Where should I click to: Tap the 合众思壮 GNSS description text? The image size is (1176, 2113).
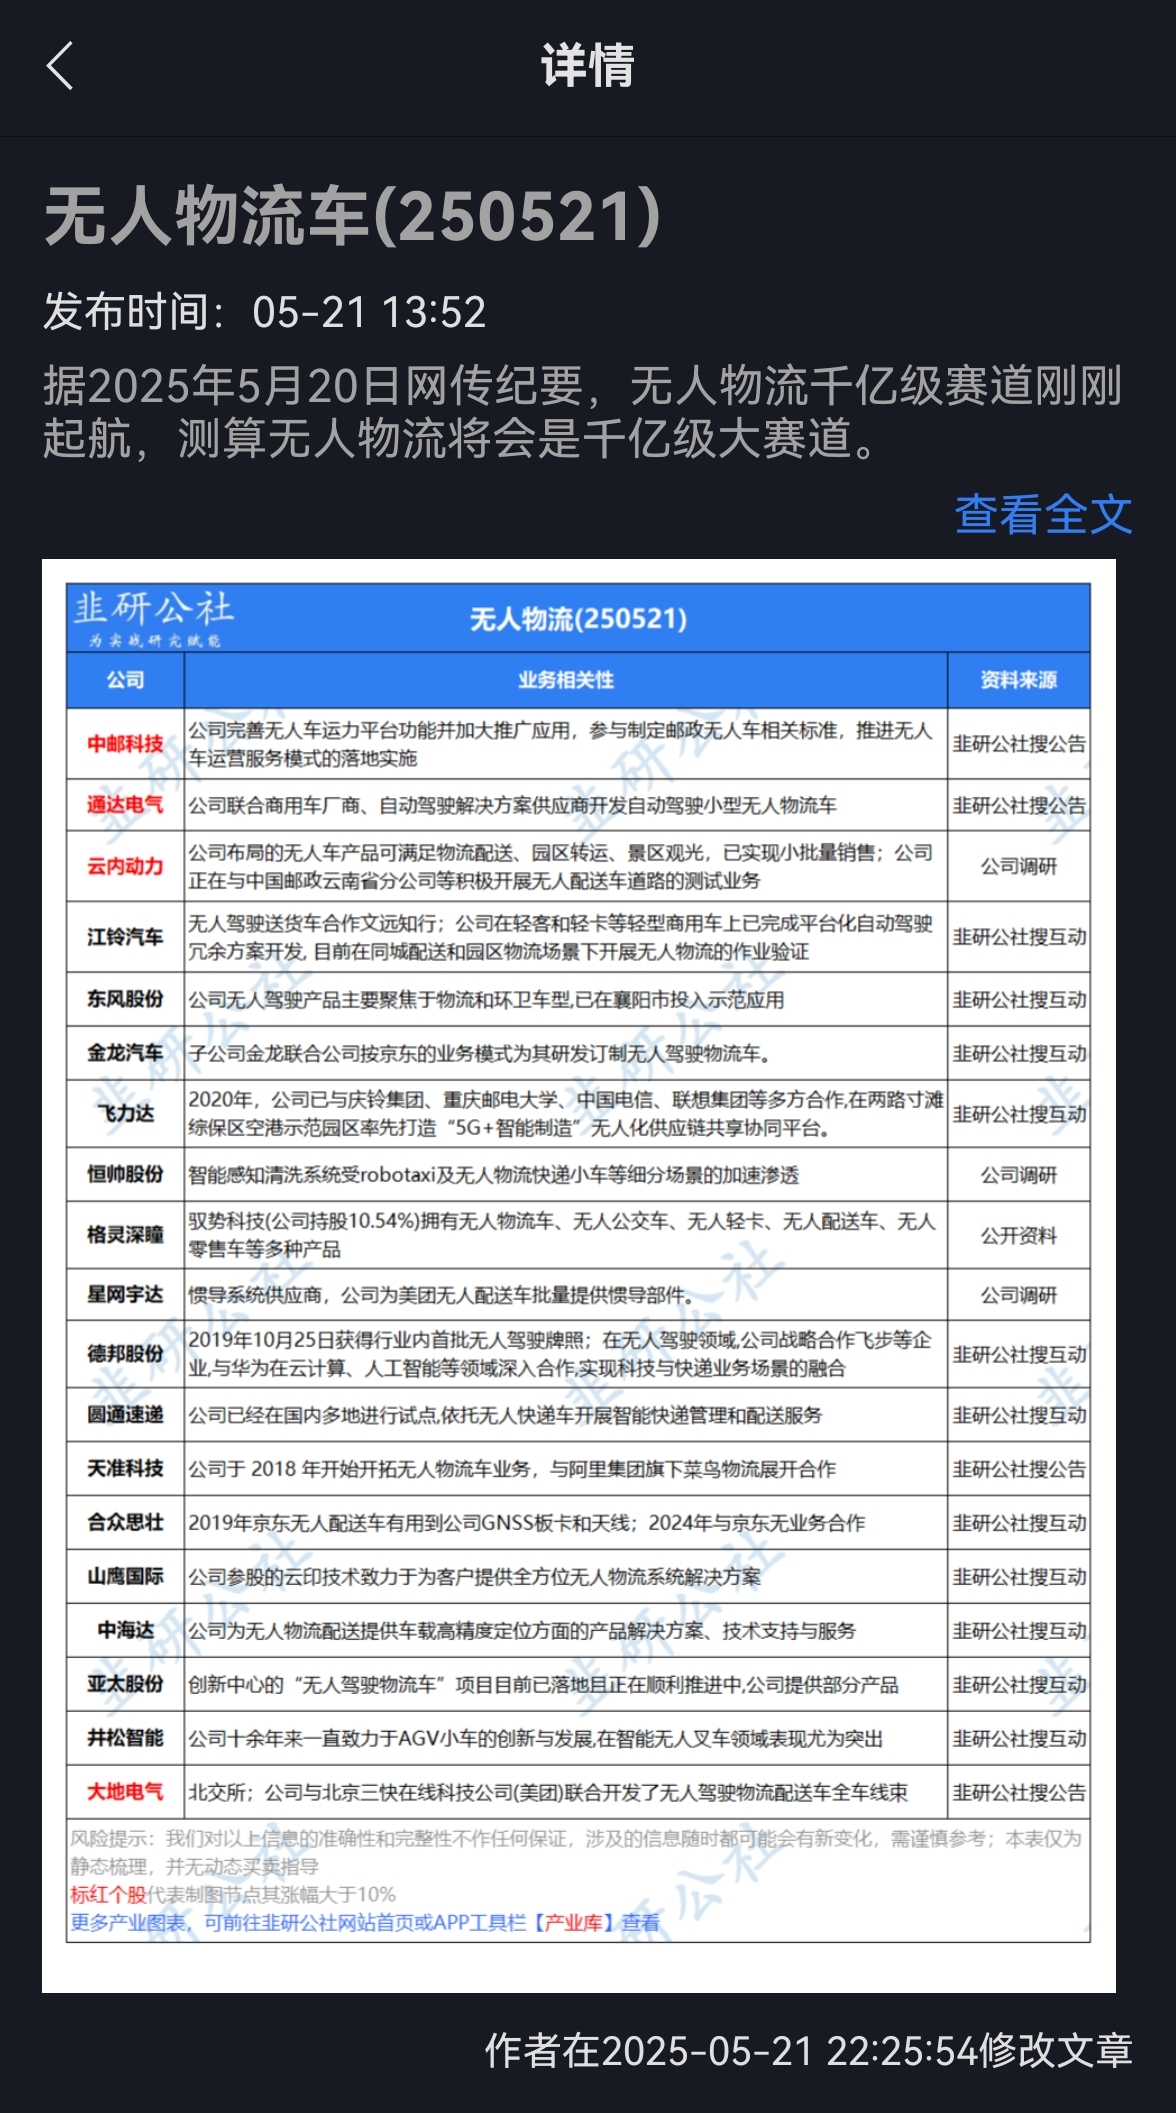click(527, 1523)
